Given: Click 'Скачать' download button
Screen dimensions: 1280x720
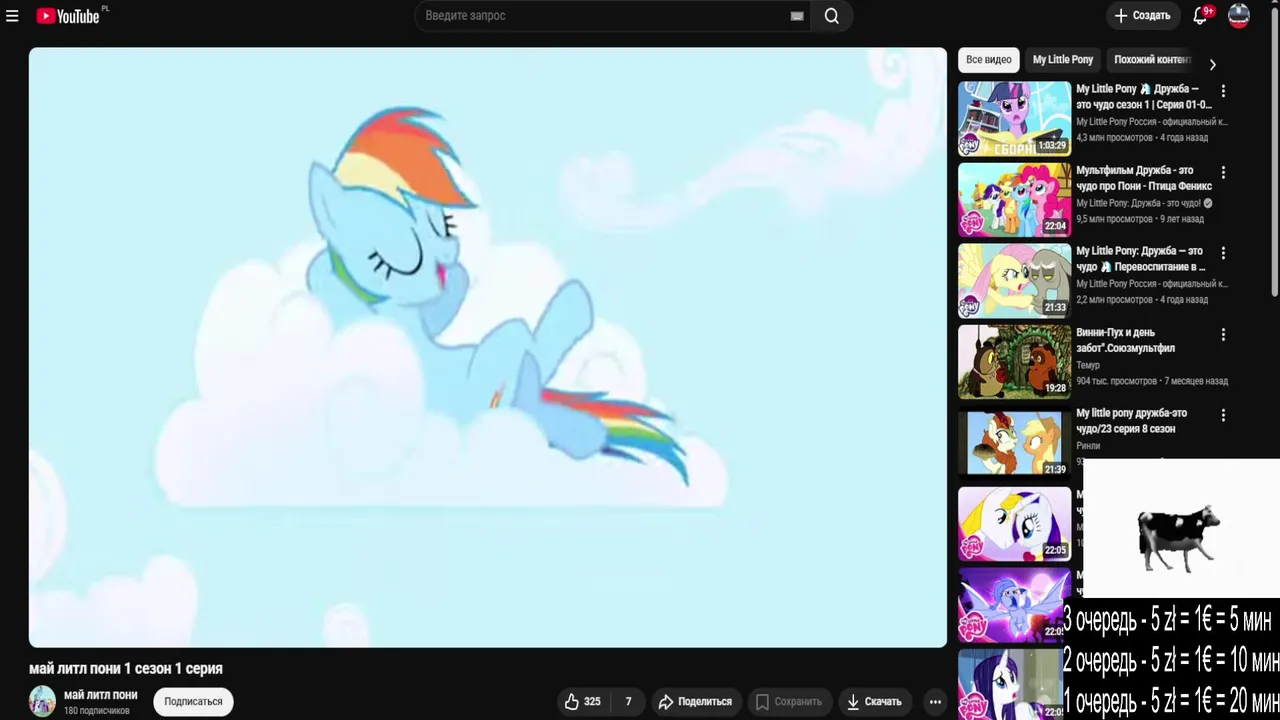Looking at the screenshot, I should point(874,702).
